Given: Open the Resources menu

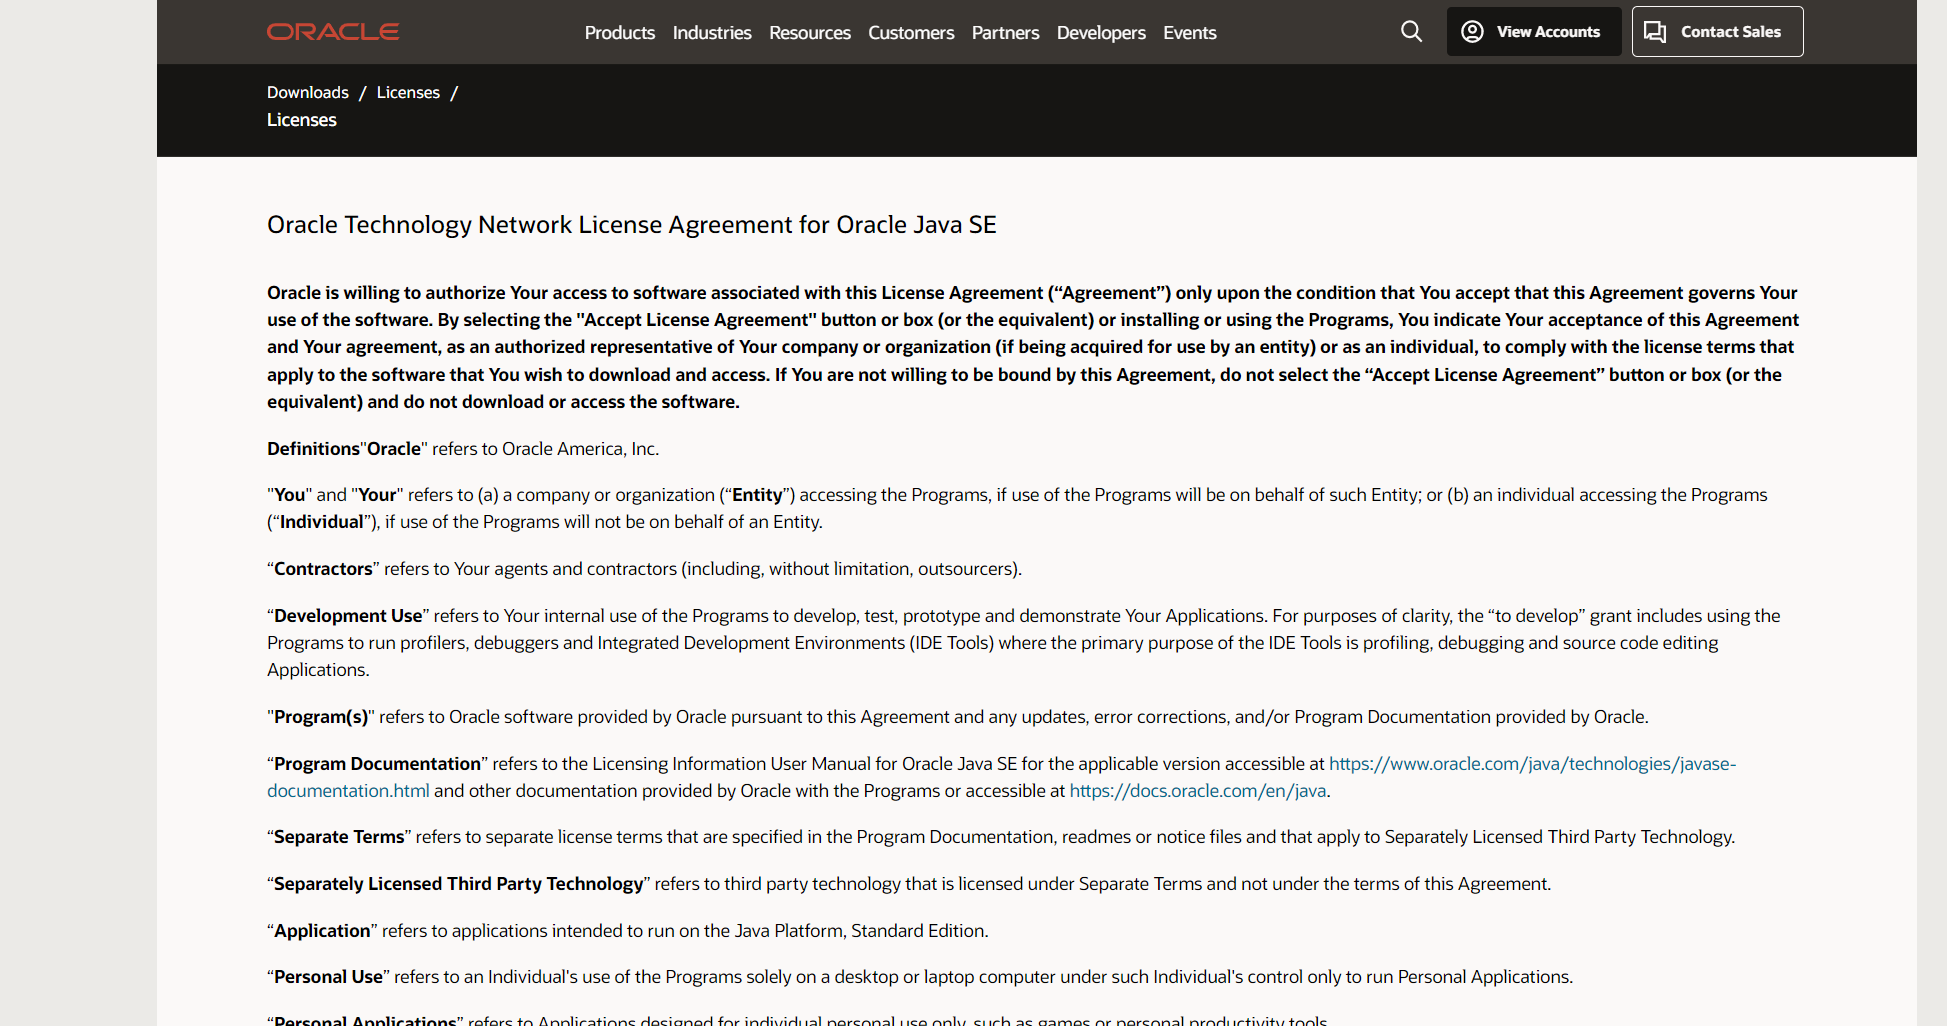Looking at the screenshot, I should tap(810, 33).
